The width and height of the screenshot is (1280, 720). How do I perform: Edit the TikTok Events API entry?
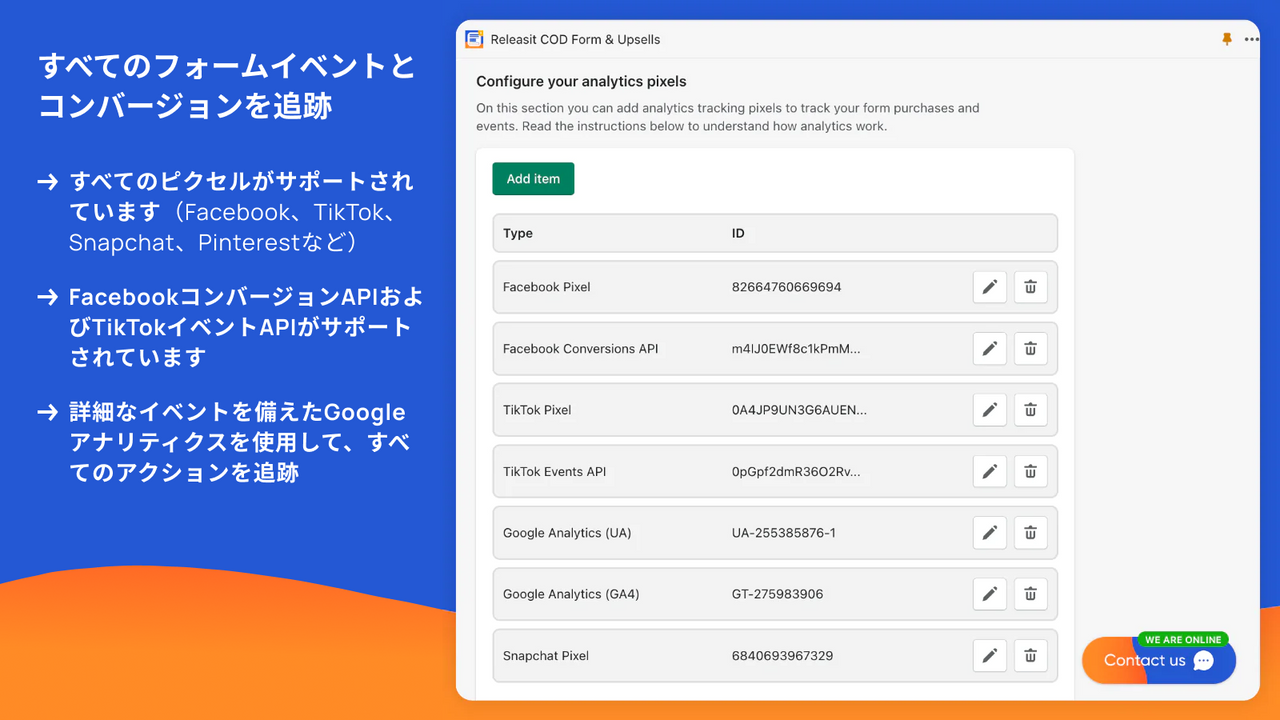click(990, 472)
